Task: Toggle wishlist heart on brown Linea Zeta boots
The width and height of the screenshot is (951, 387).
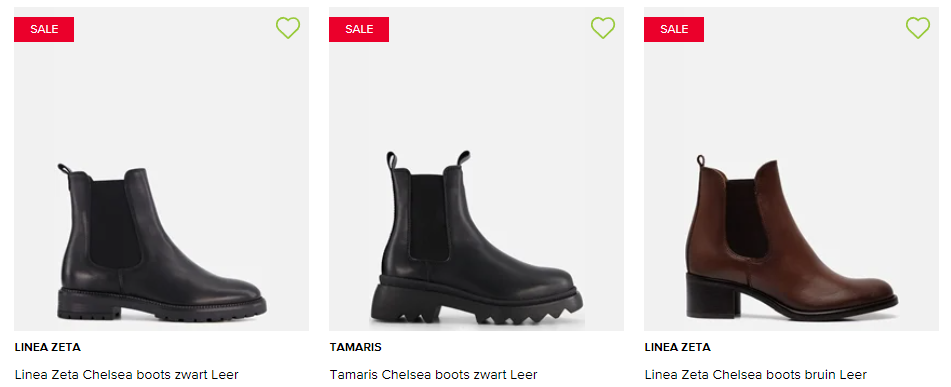Action: (x=918, y=28)
